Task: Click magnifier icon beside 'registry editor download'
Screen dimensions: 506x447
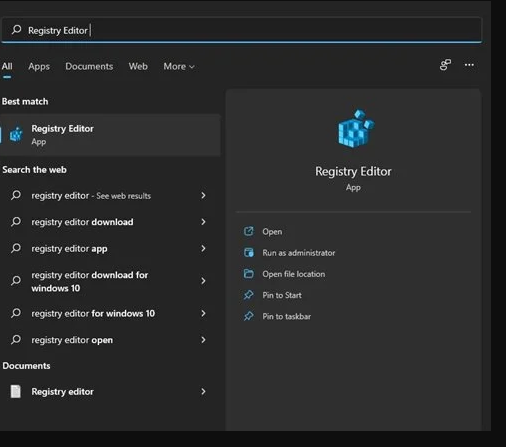Action: coord(16,222)
